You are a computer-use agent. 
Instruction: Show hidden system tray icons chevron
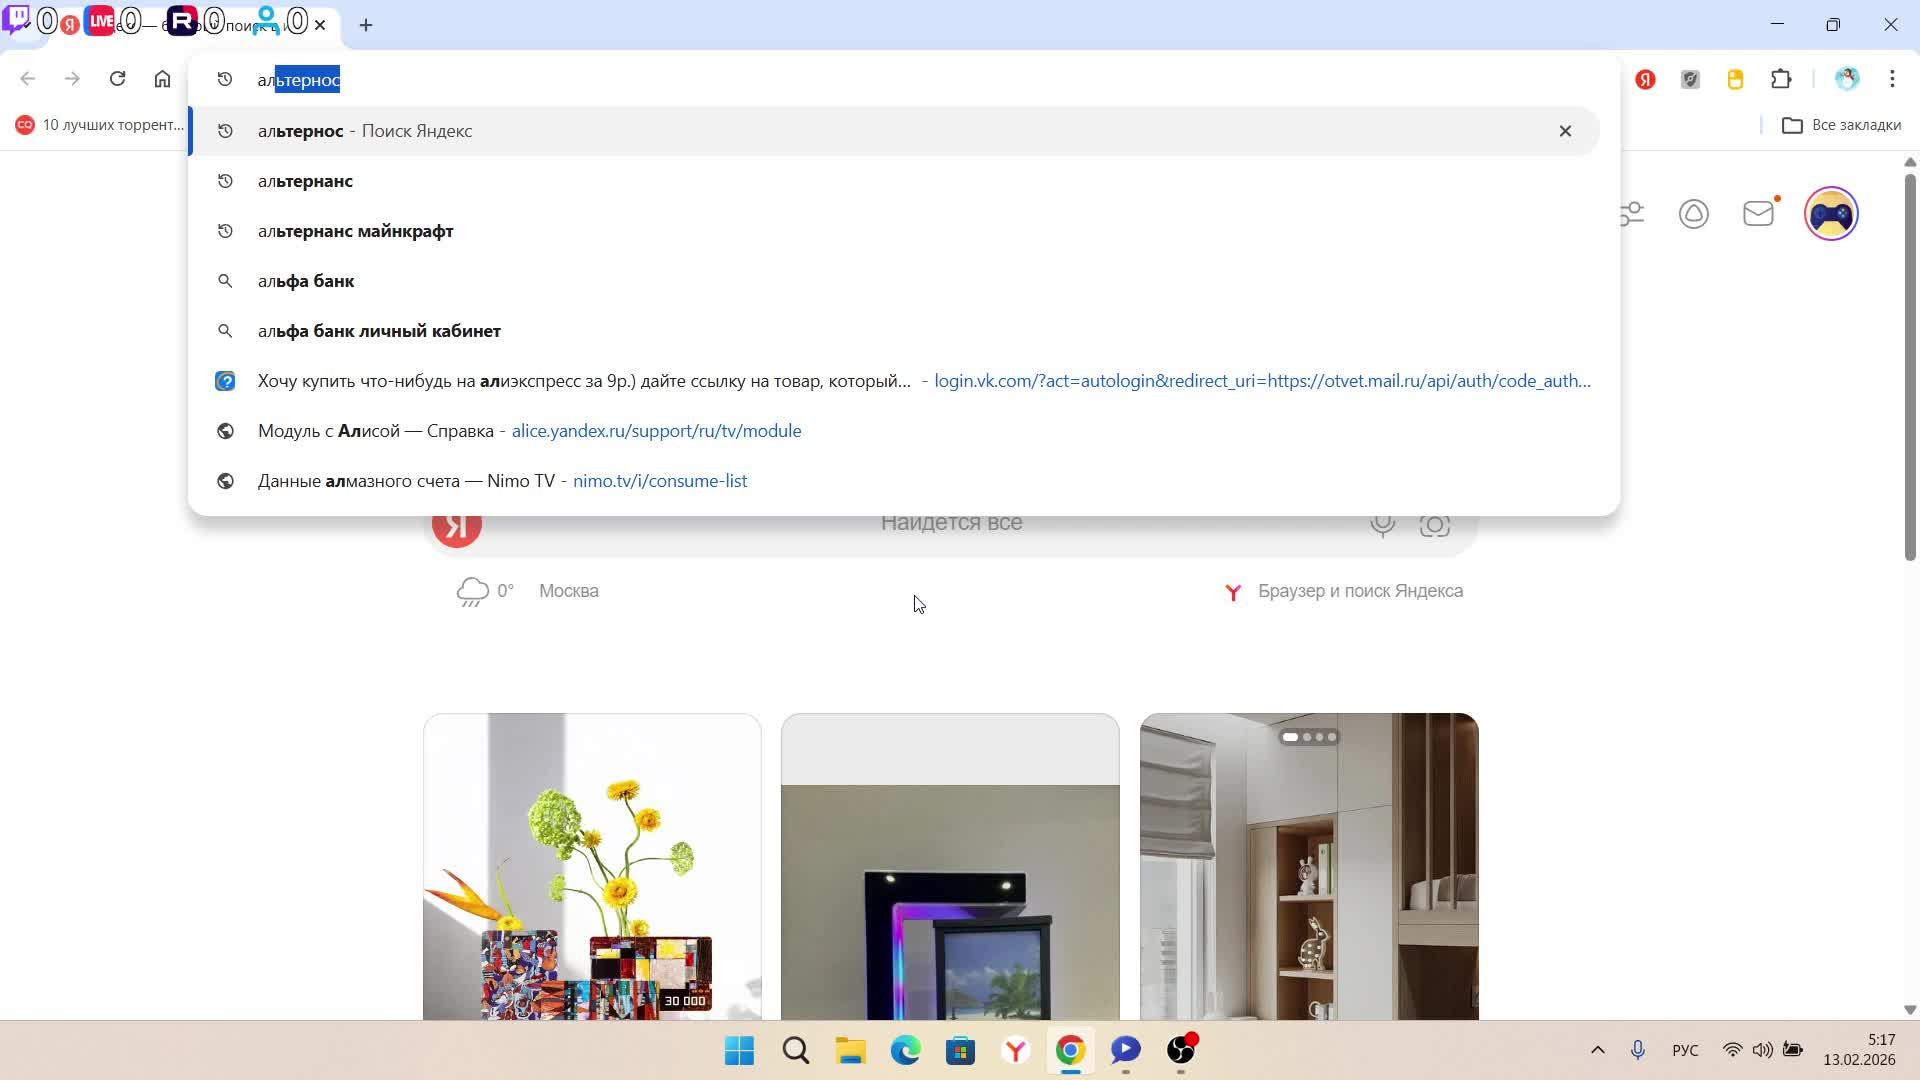click(x=1597, y=1050)
